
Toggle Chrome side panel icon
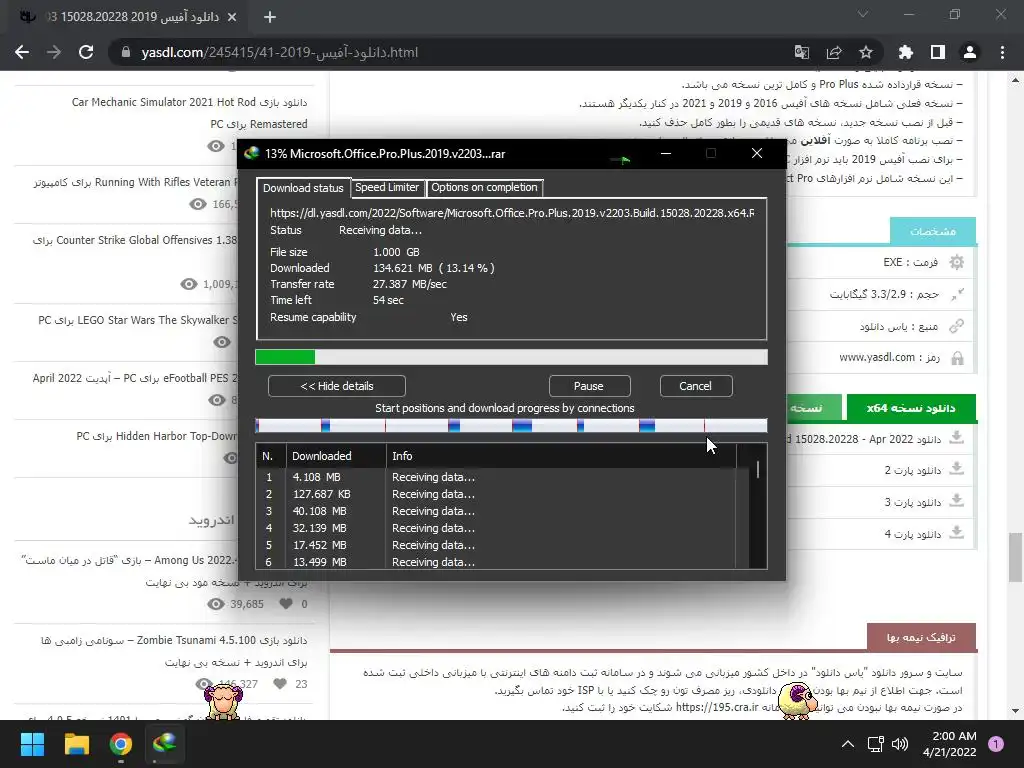938,52
